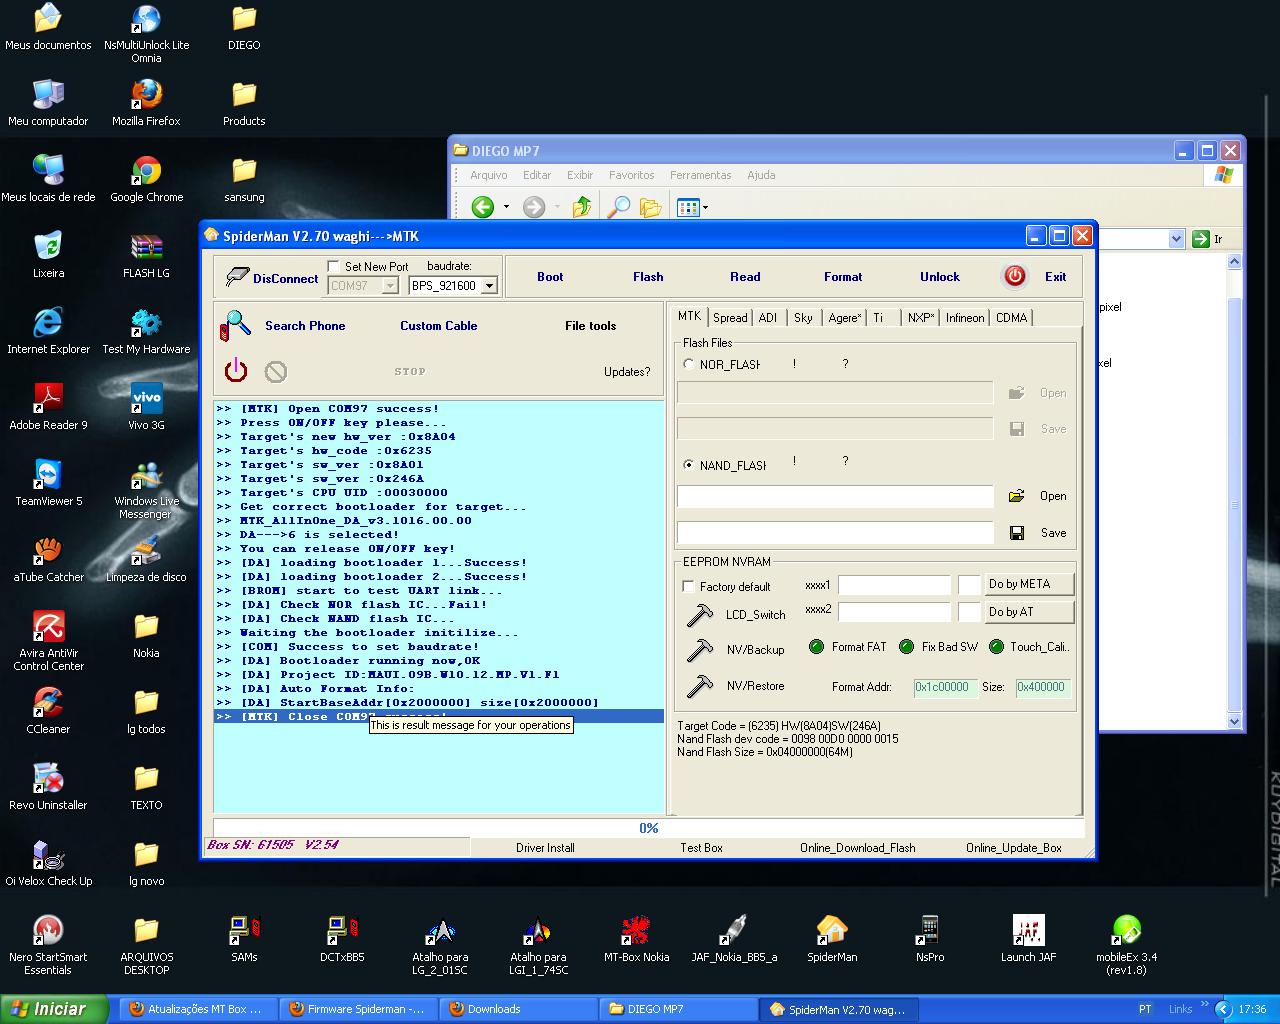Click the Format Addr 0x1c00000 field
The width and height of the screenshot is (1280, 1024).
pyautogui.click(x=944, y=687)
